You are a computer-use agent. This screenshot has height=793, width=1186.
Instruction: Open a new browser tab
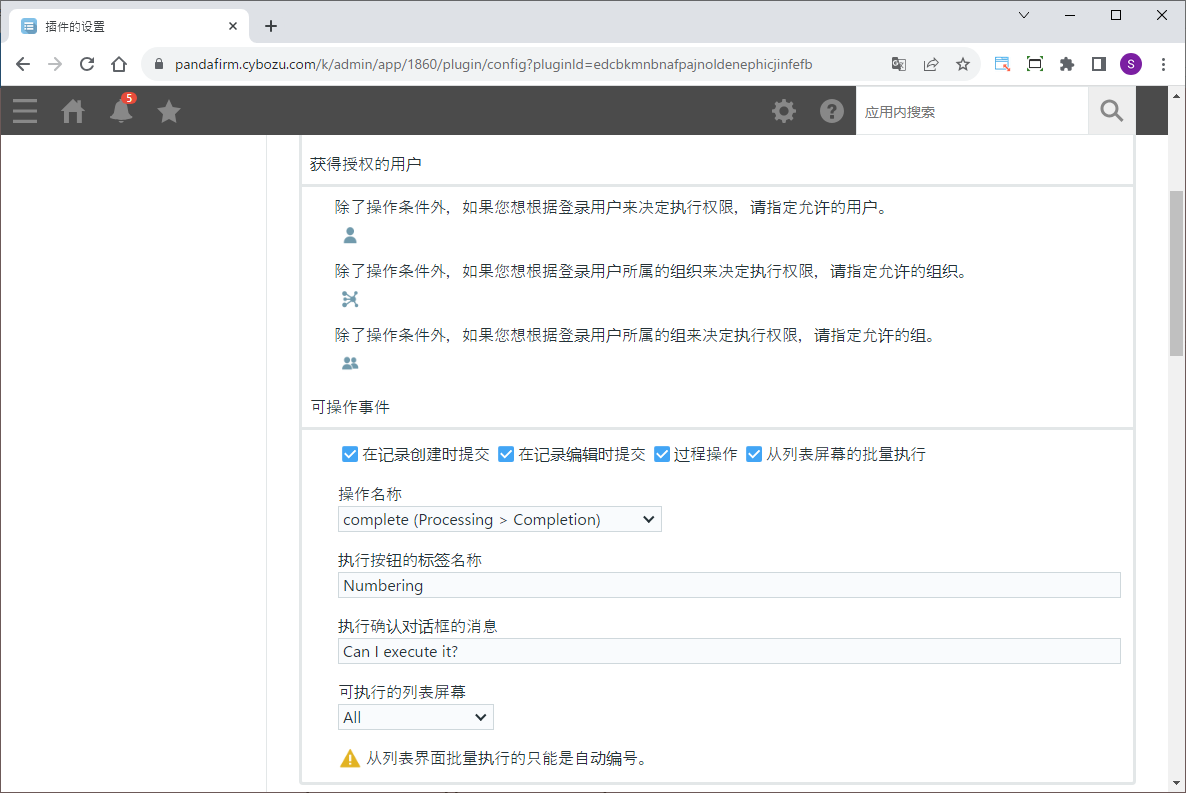pos(271,26)
